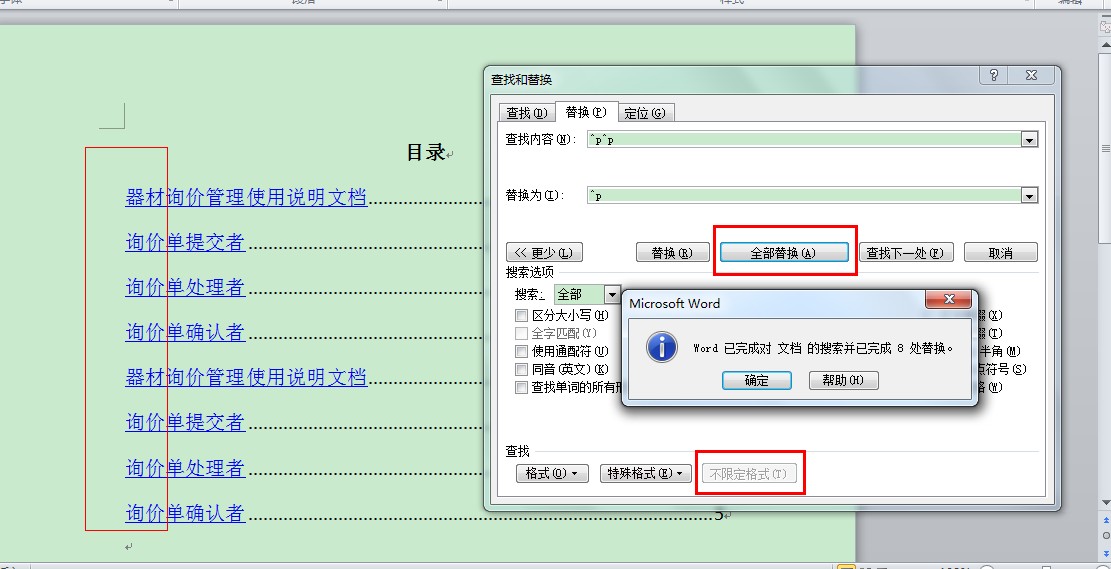This screenshot has width=1111, height=569.
Task: Collapse options with the << 更少(L) button
Action: (544, 252)
